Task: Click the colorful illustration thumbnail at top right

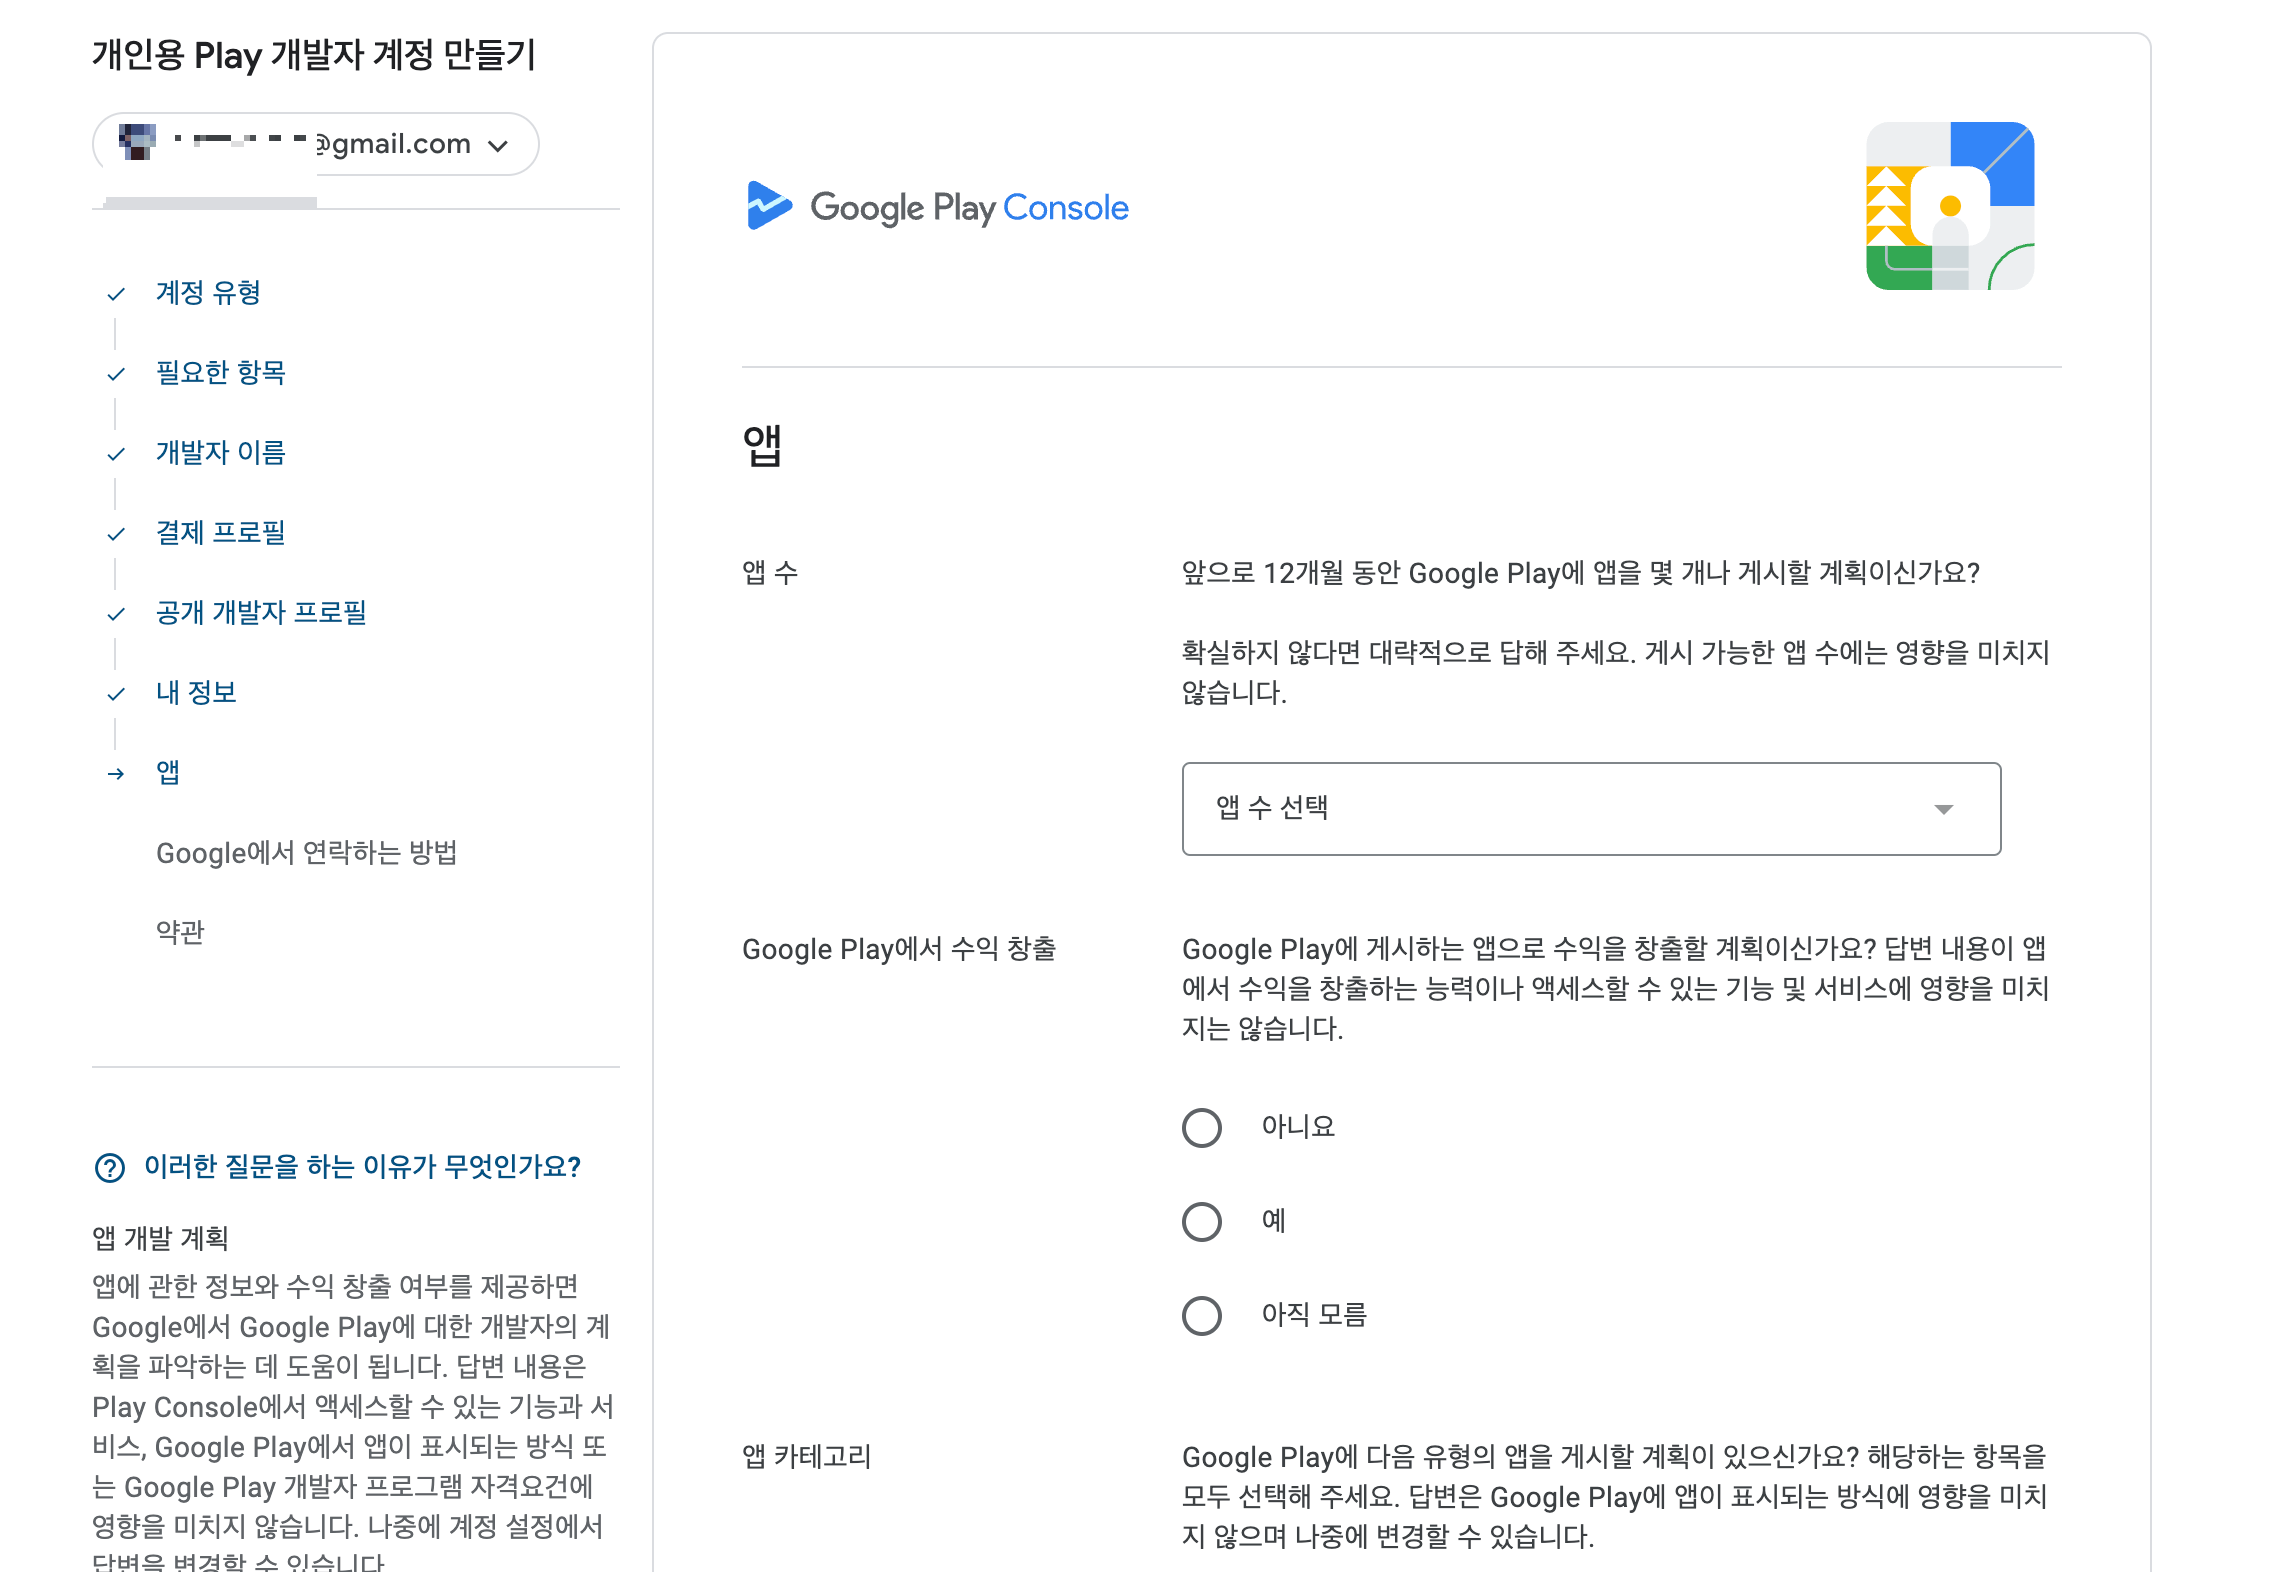Action: click(x=1949, y=206)
